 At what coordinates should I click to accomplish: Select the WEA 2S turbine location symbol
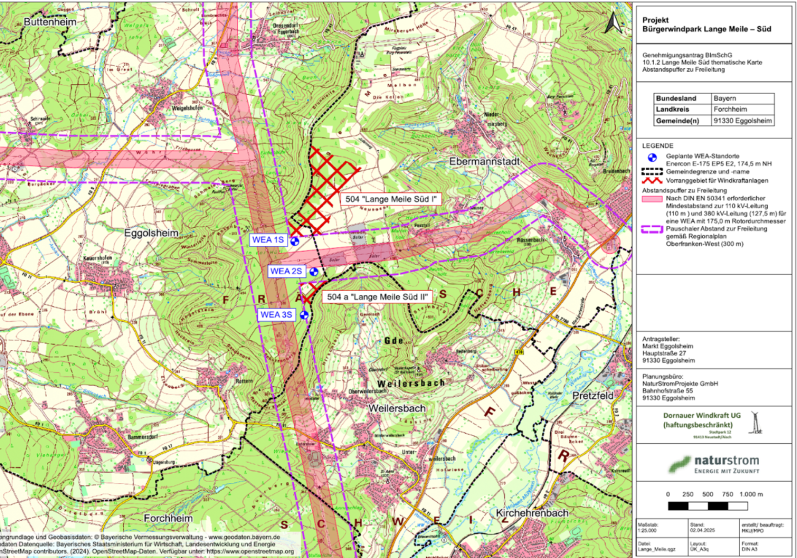(313, 270)
